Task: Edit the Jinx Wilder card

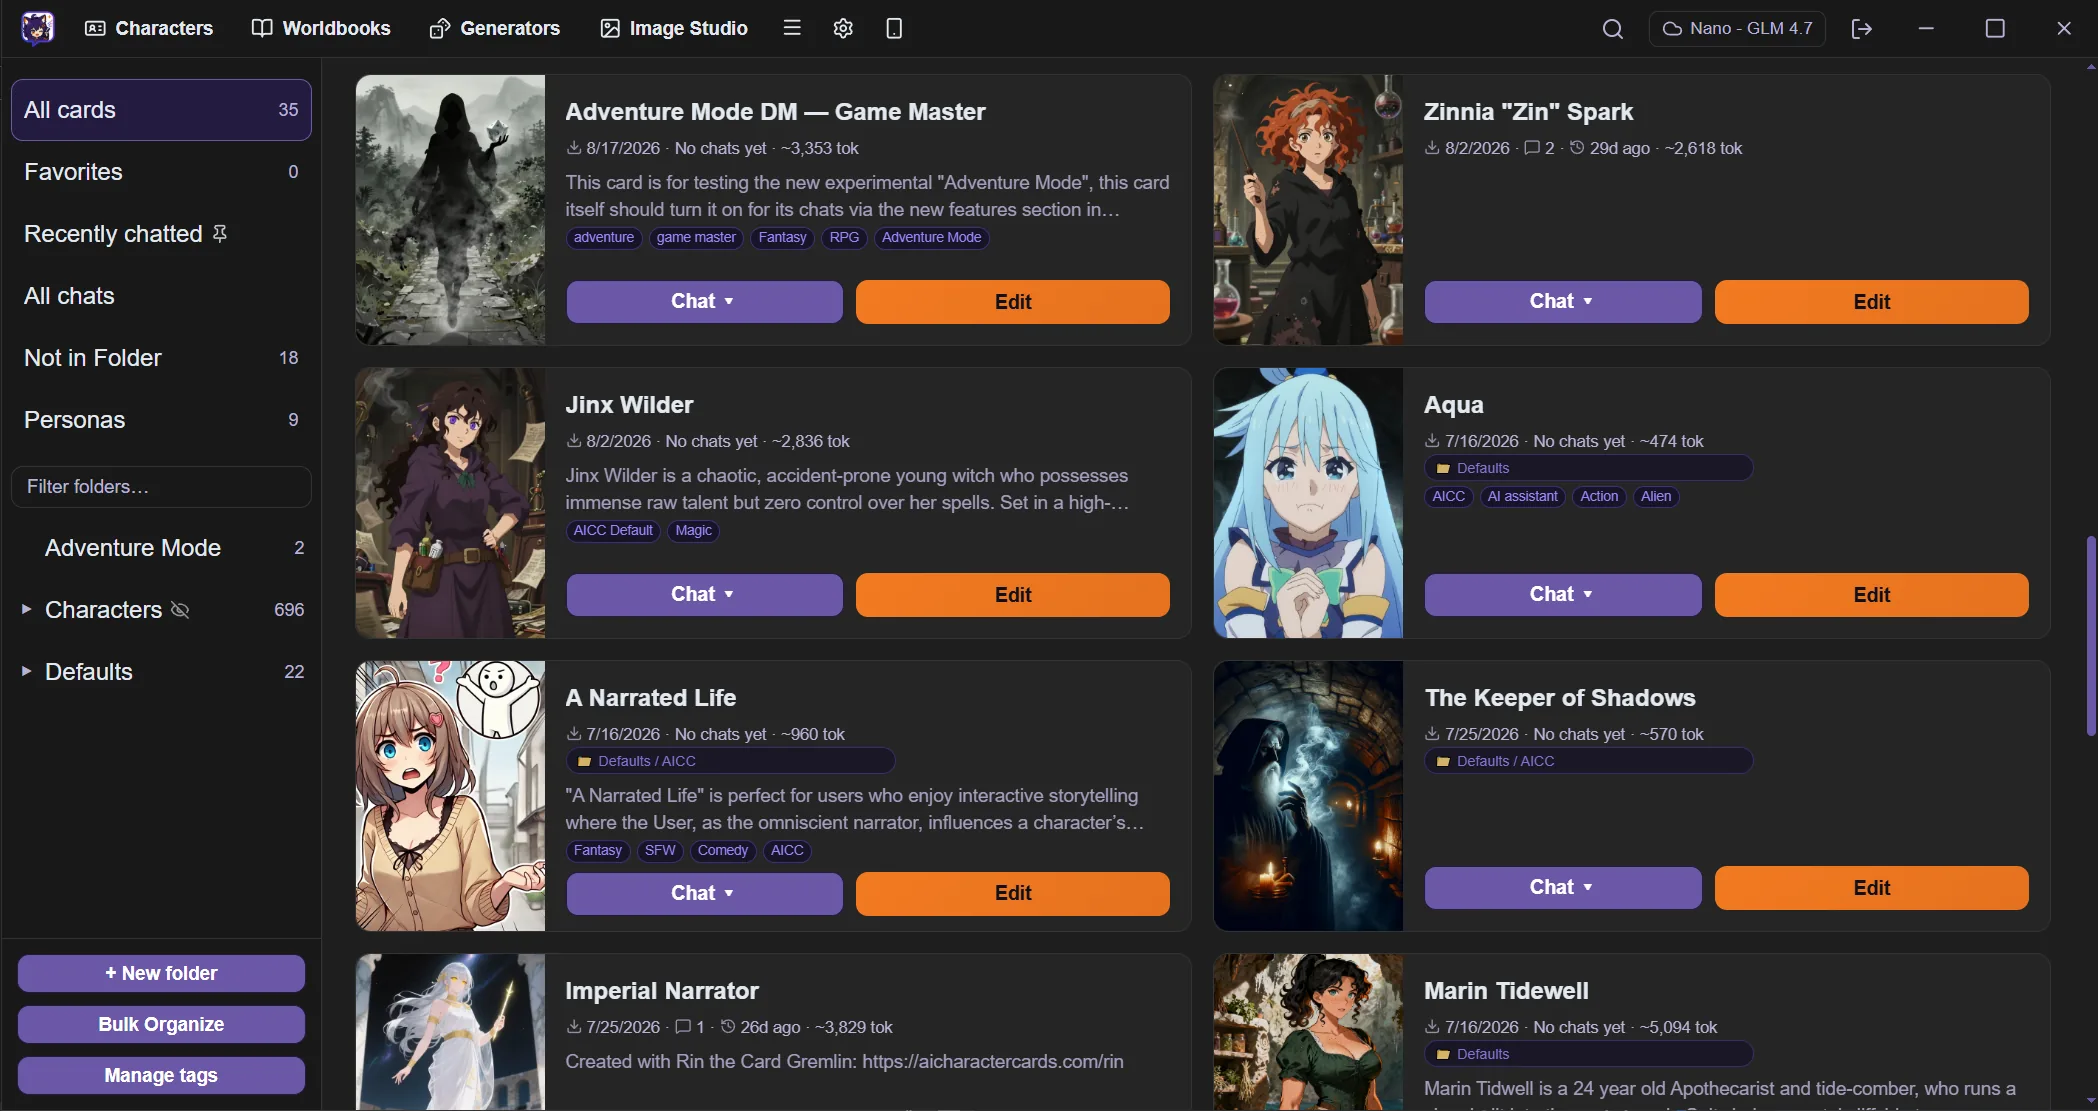Action: point(1012,594)
